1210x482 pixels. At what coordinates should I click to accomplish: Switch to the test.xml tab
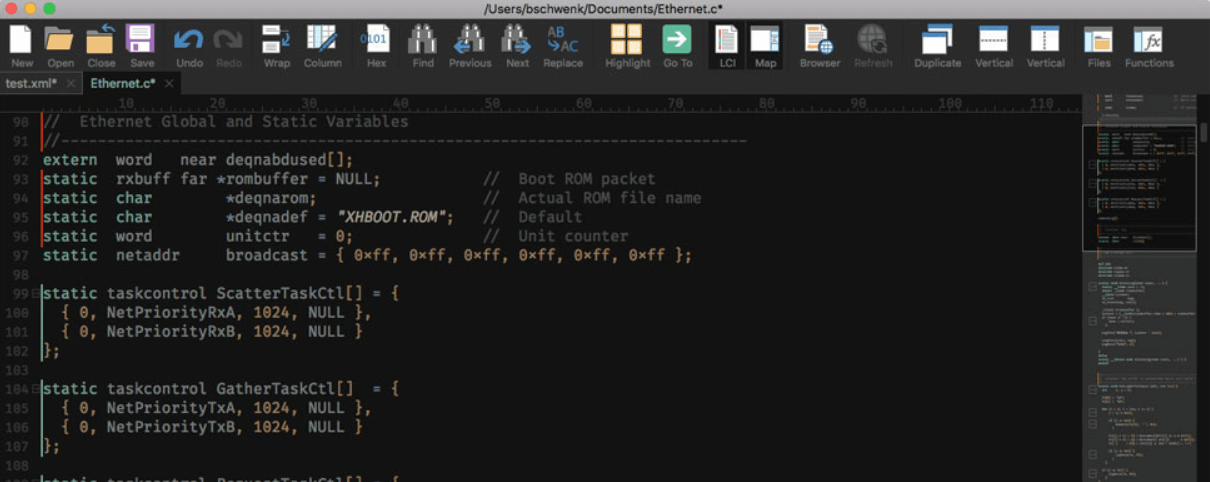[x=30, y=83]
